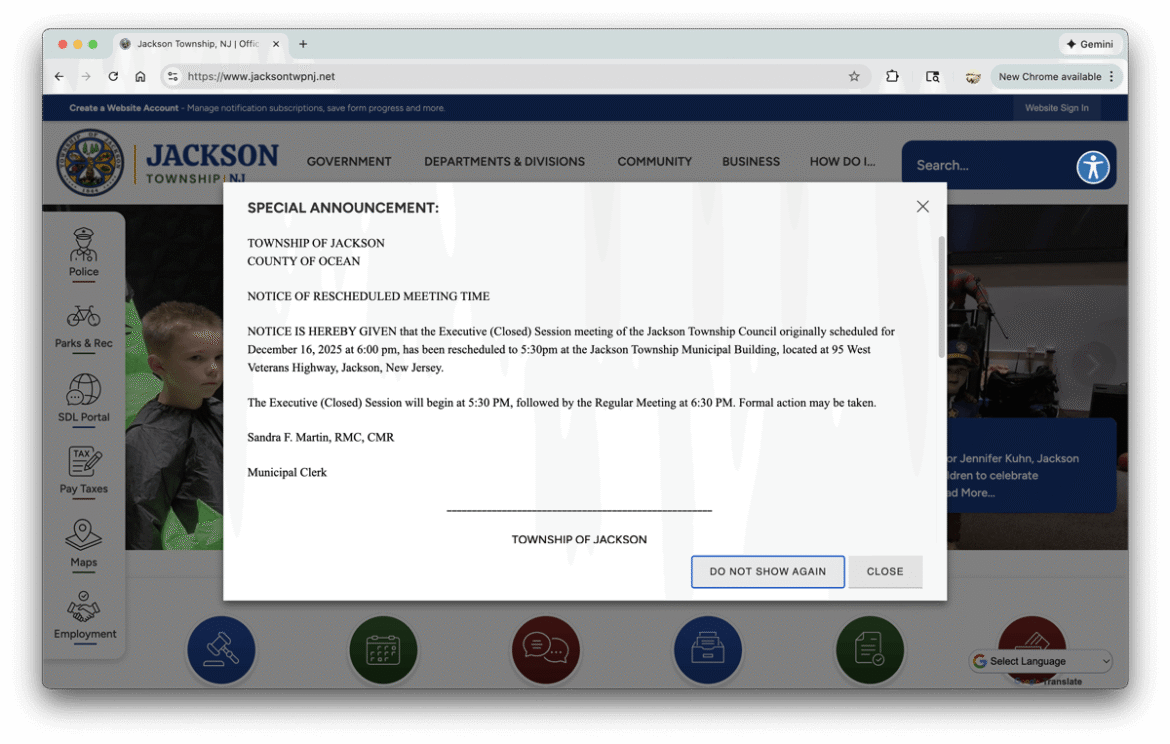Open the Police sidebar icon
Viewport: 1170px width, 744px height.
point(84,246)
